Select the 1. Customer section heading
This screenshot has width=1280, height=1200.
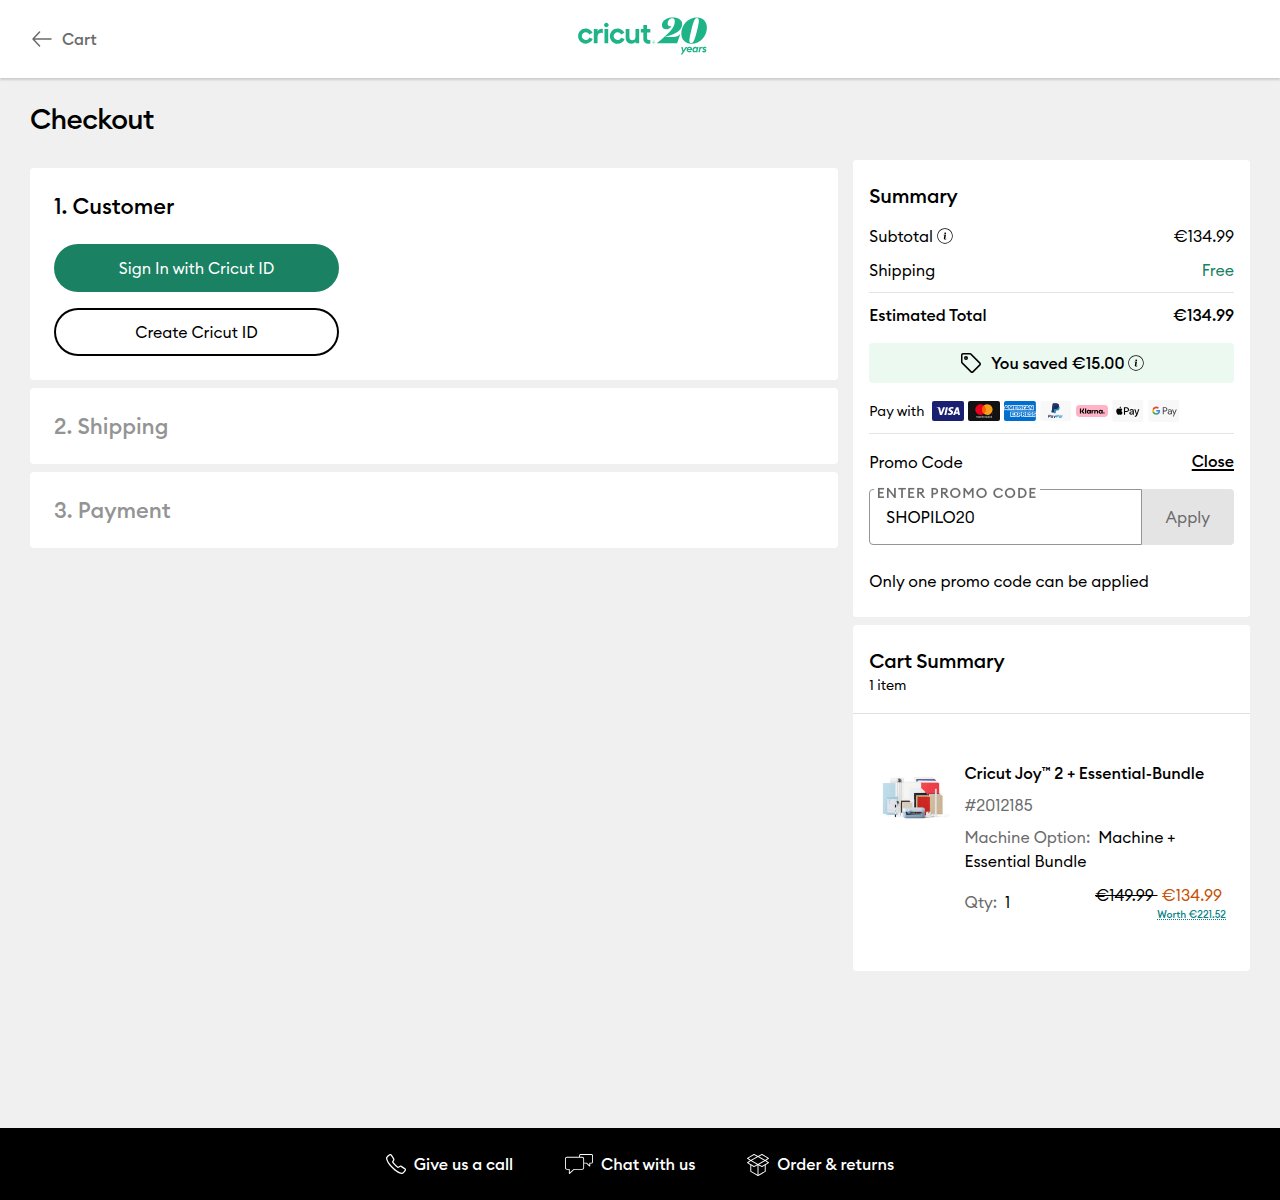[114, 206]
